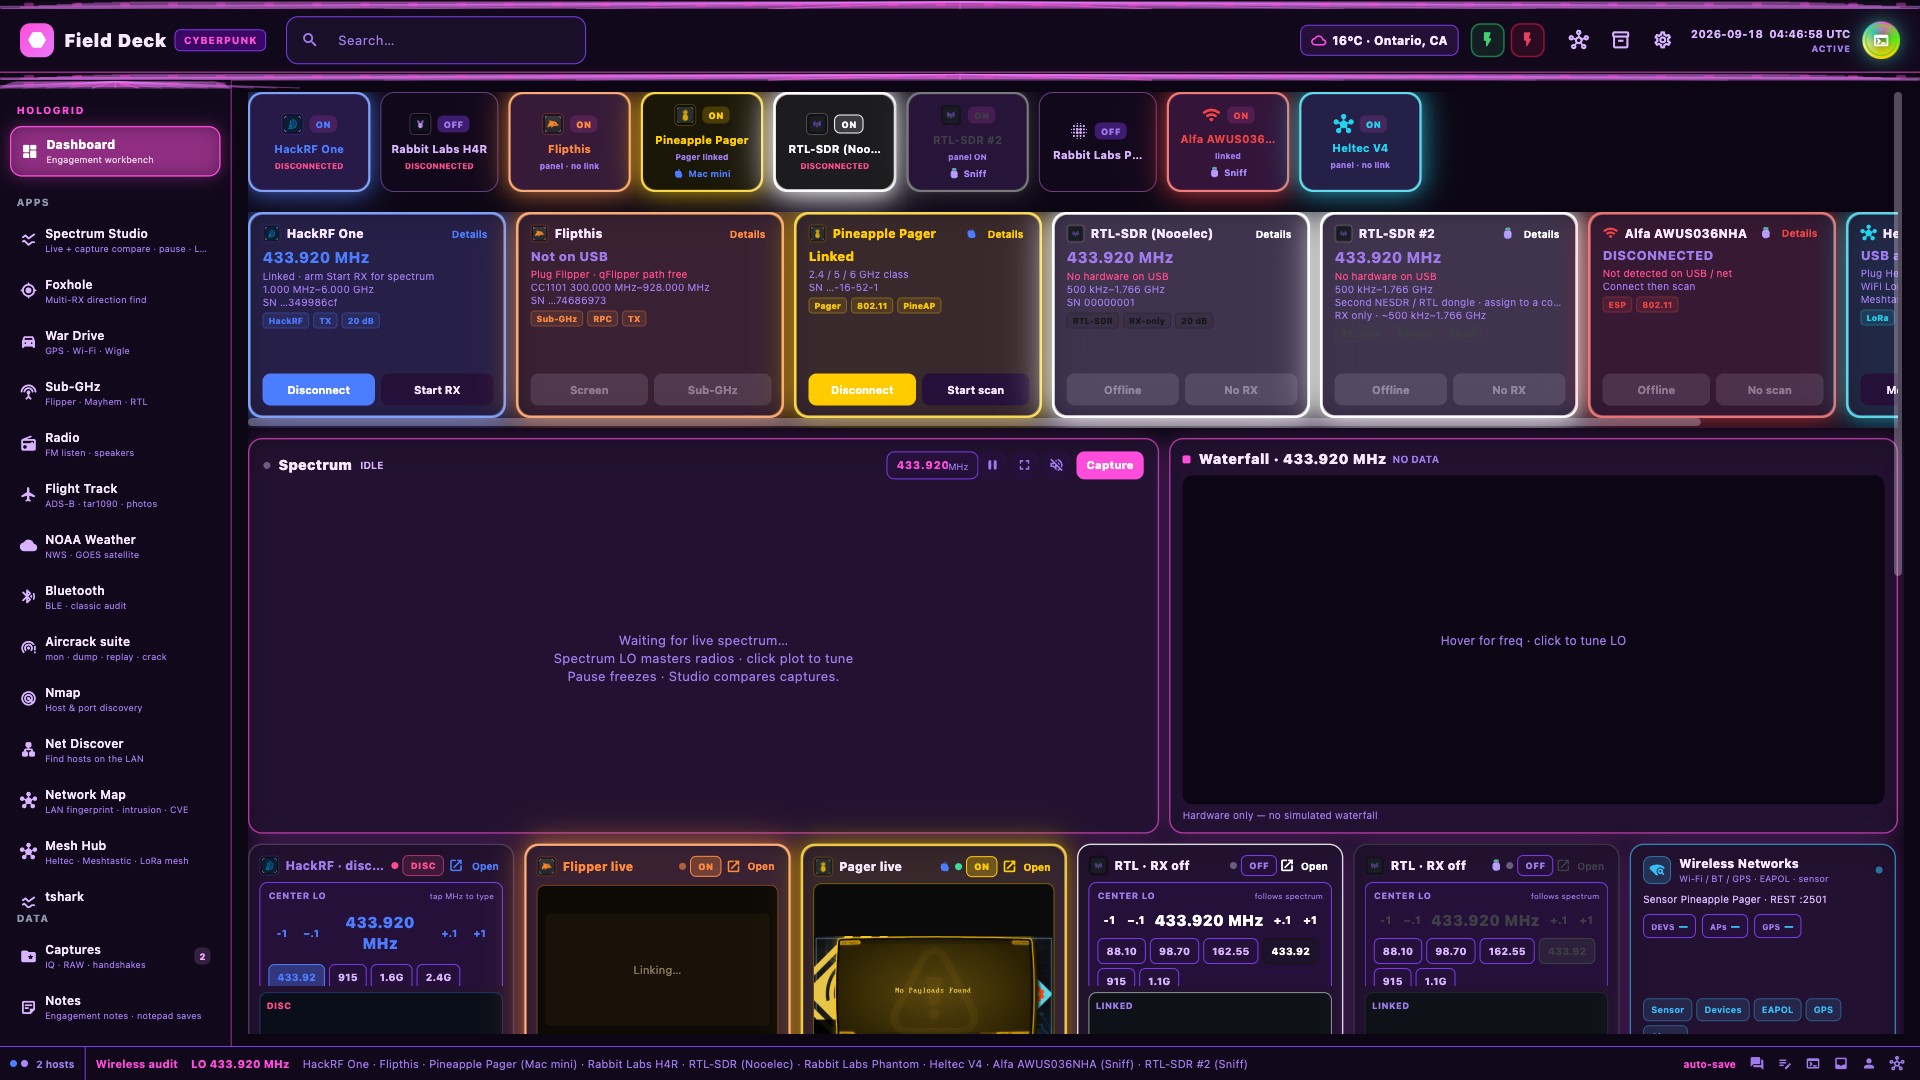Select War Drive in the apps list

click(115, 343)
